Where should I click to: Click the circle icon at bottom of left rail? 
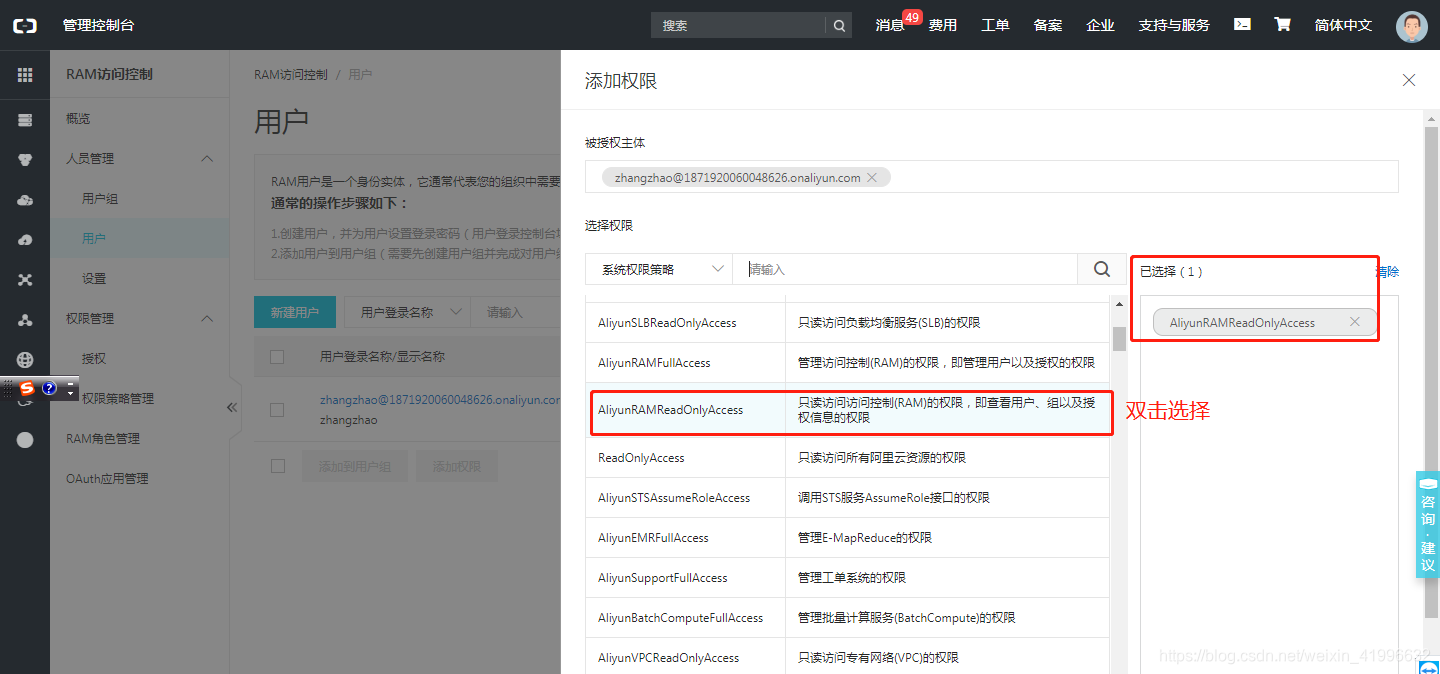pyautogui.click(x=25, y=440)
